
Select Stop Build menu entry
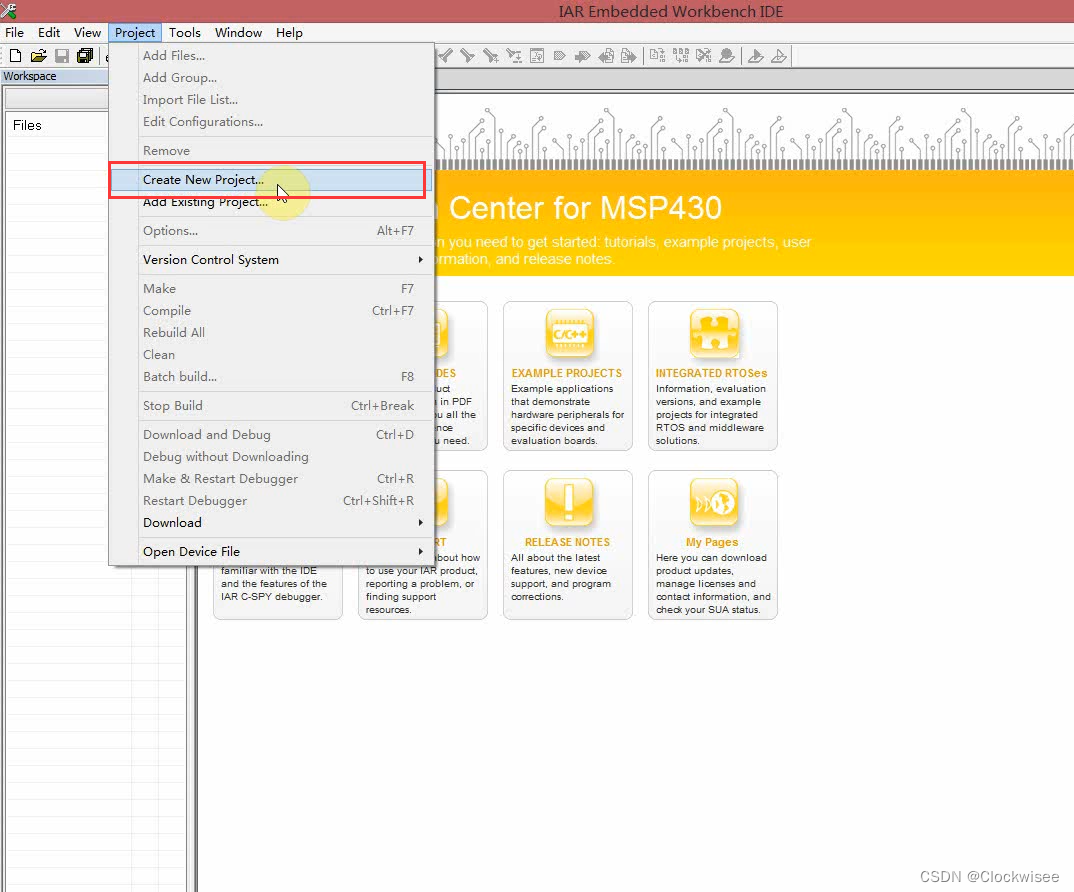click(272, 406)
